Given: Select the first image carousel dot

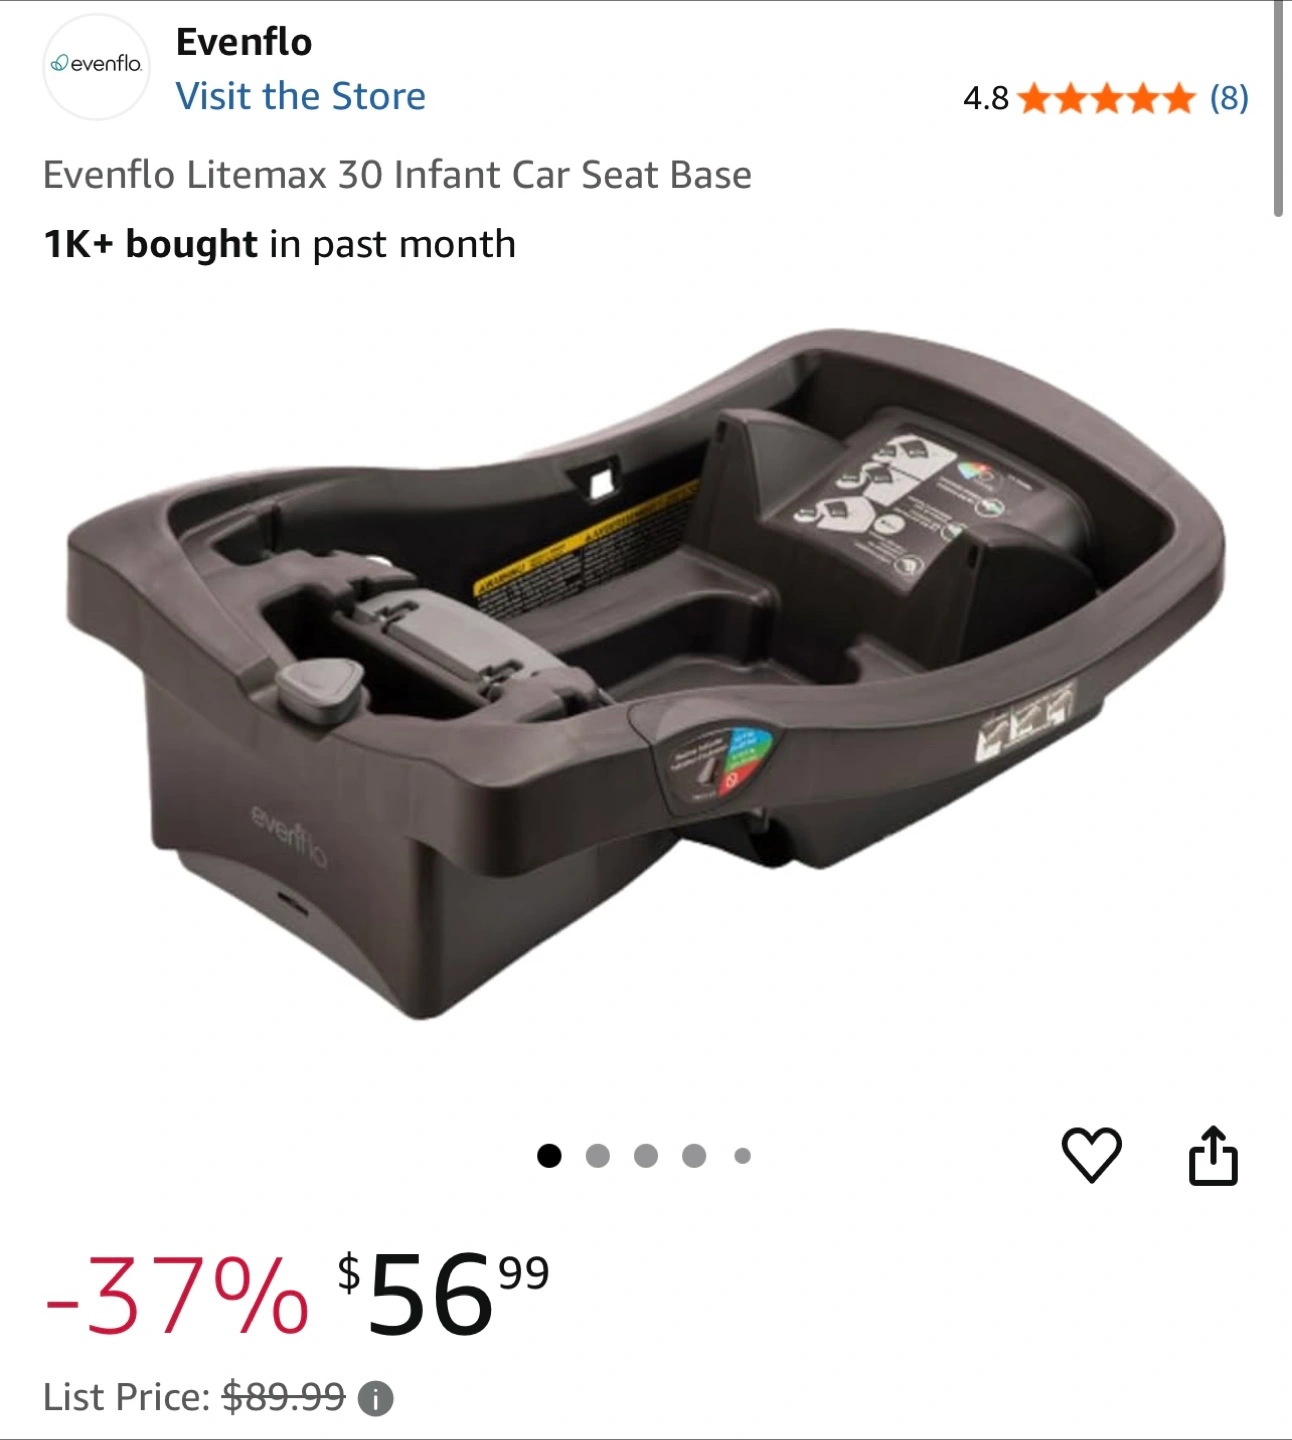Looking at the screenshot, I should pos(549,1156).
